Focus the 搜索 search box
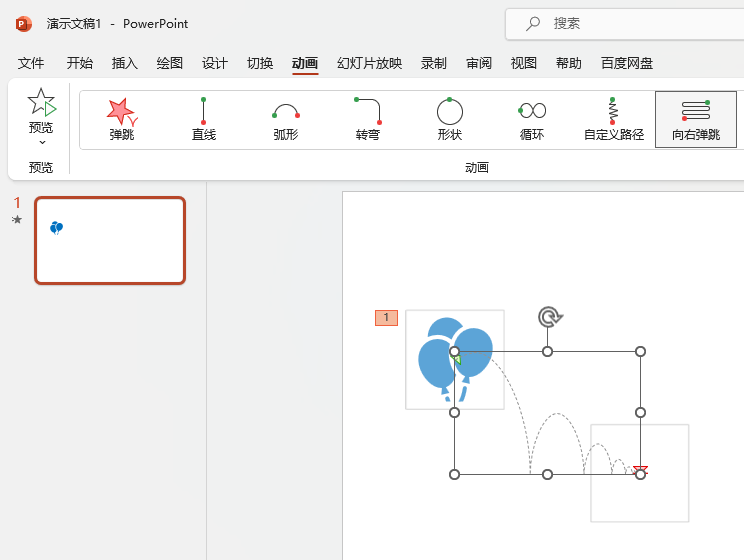744x560 pixels. 625,24
